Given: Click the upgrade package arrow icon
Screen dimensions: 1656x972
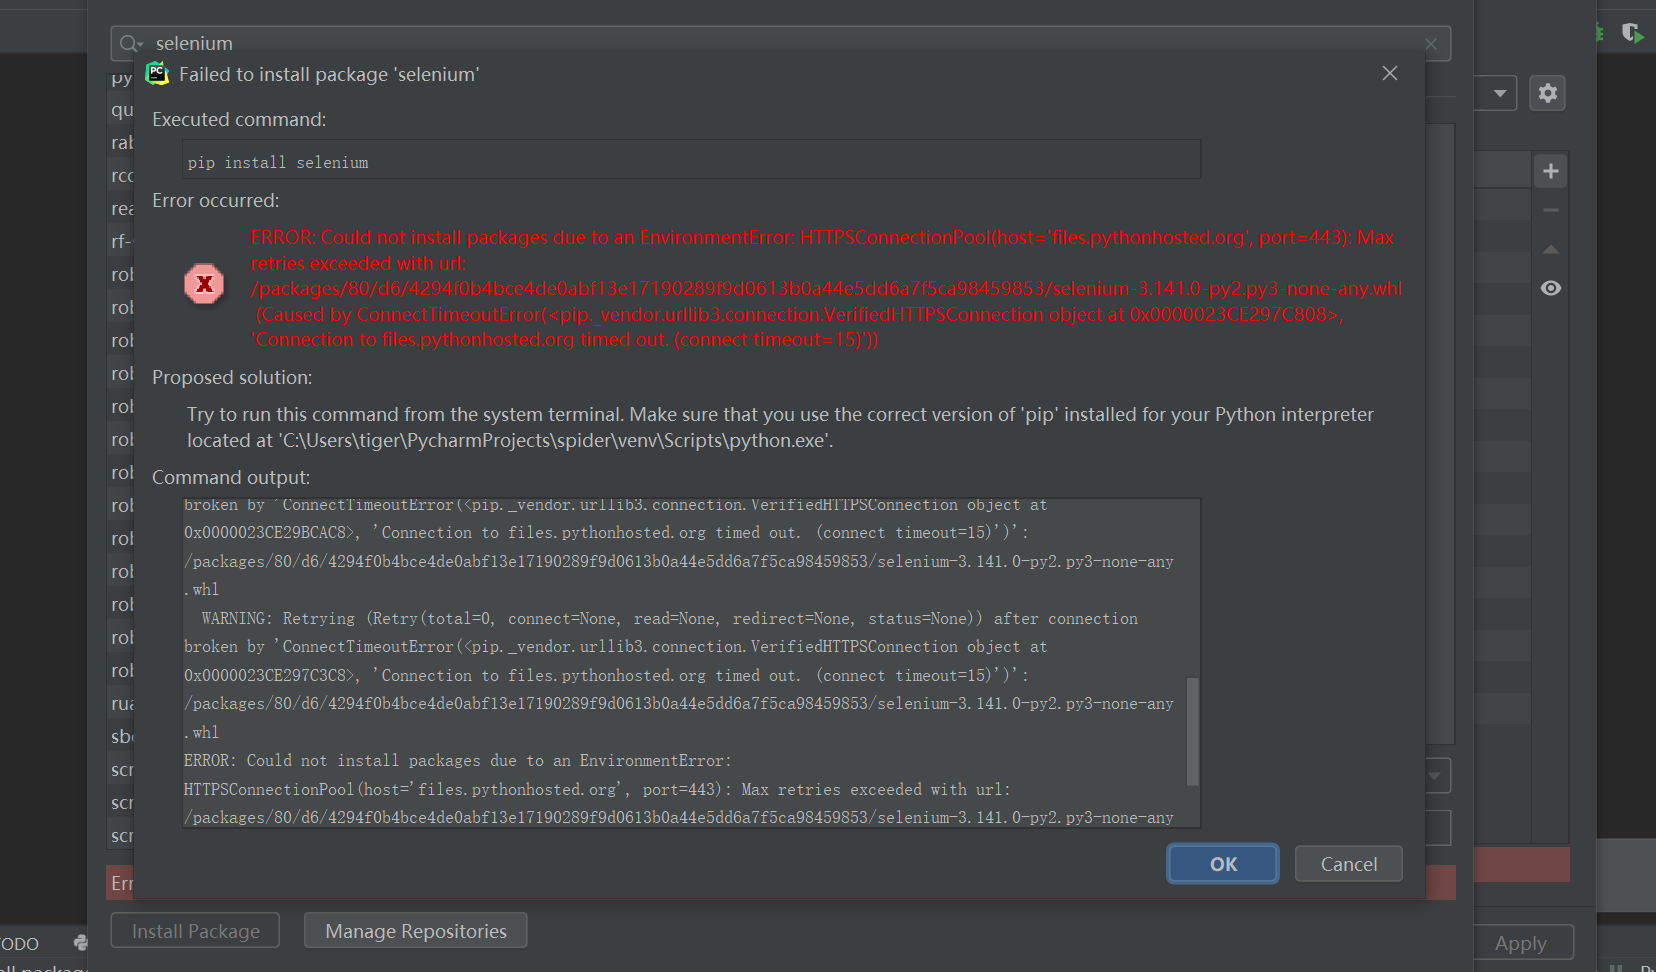Looking at the screenshot, I should [1550, 249].
